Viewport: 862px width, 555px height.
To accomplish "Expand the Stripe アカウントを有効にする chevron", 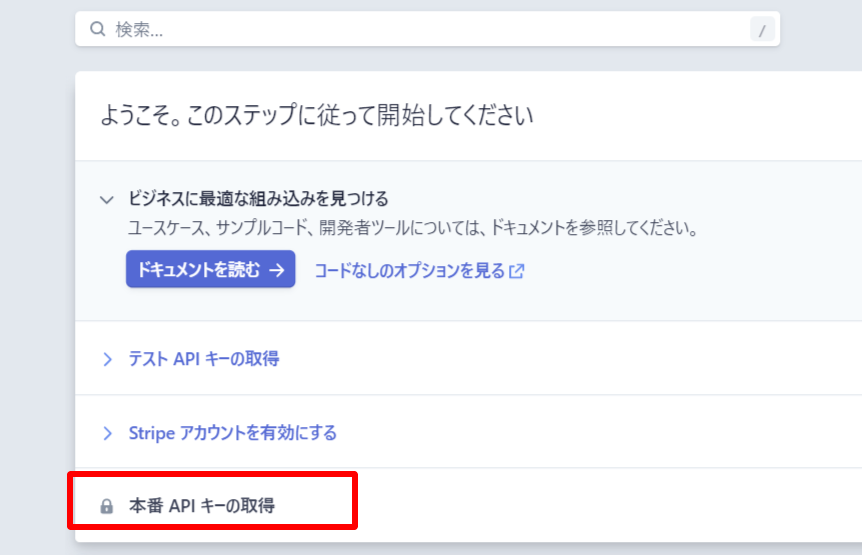I will pos(107,433).
